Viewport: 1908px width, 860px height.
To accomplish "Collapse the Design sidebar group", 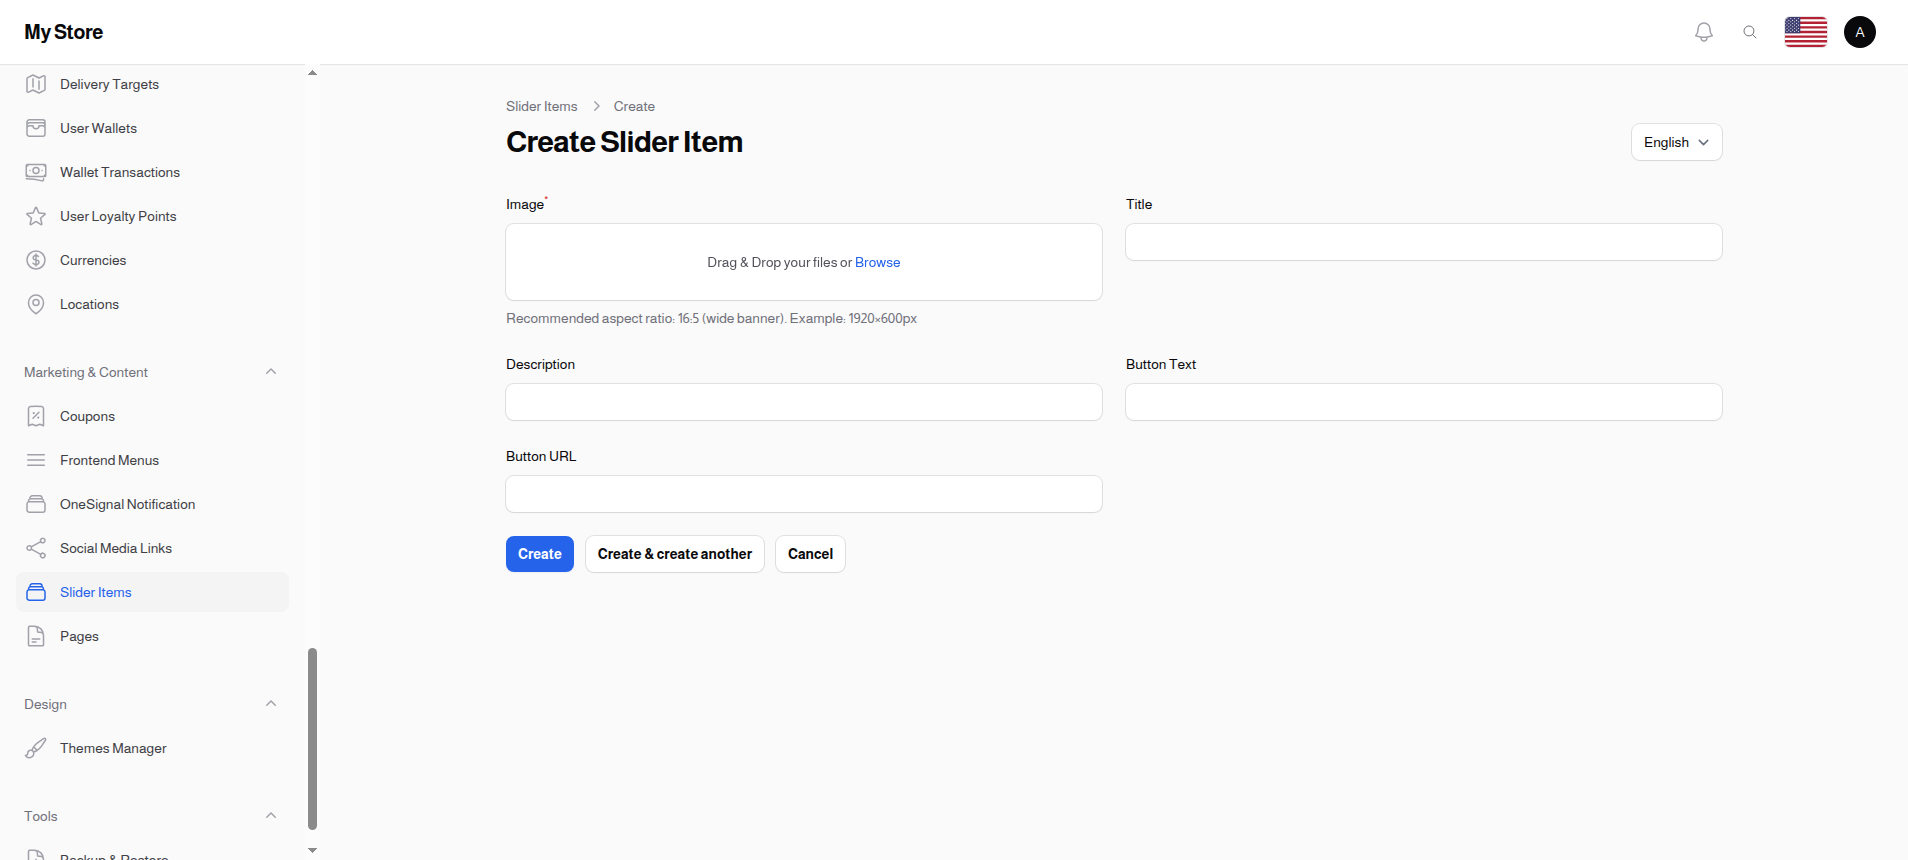I will [271, 704].
